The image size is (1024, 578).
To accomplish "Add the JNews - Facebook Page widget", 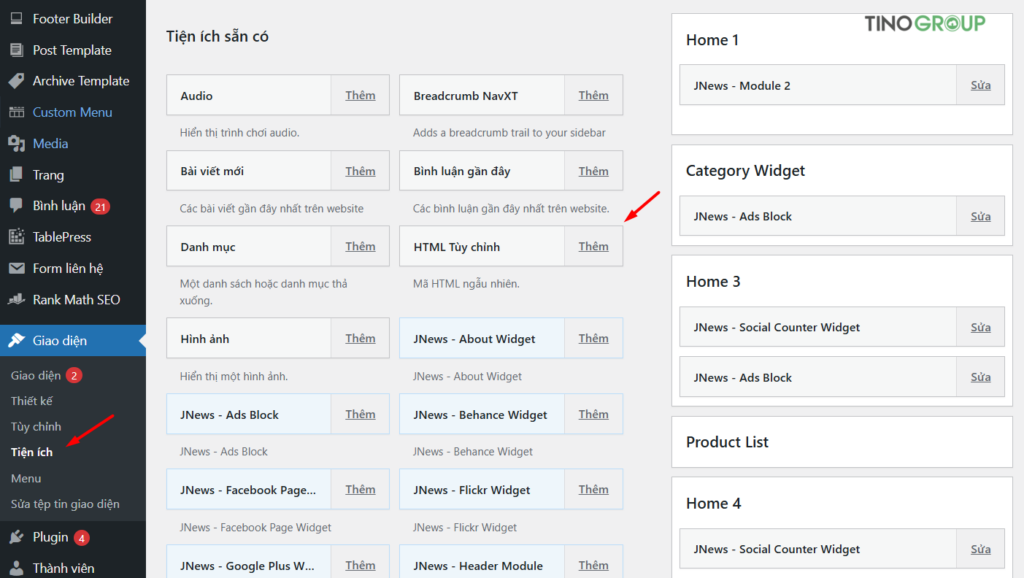I will [360, 489].
